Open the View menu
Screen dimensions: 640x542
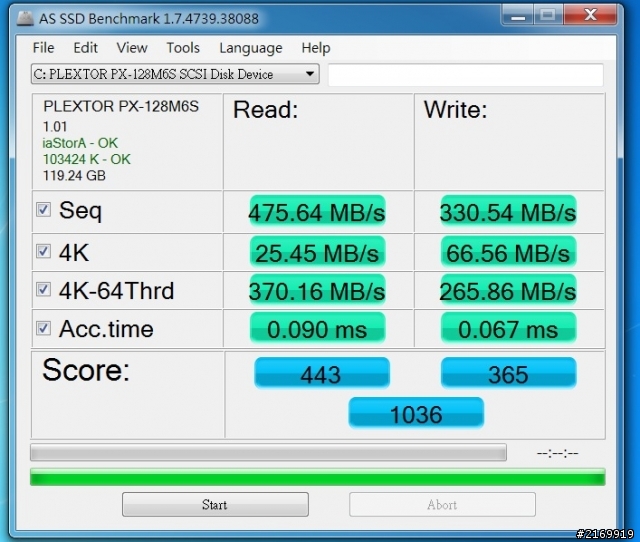[132, 48]
